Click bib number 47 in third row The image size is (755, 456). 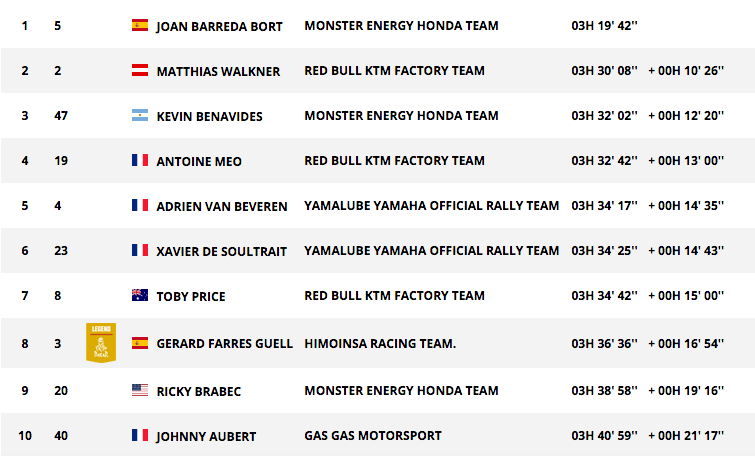61,116
